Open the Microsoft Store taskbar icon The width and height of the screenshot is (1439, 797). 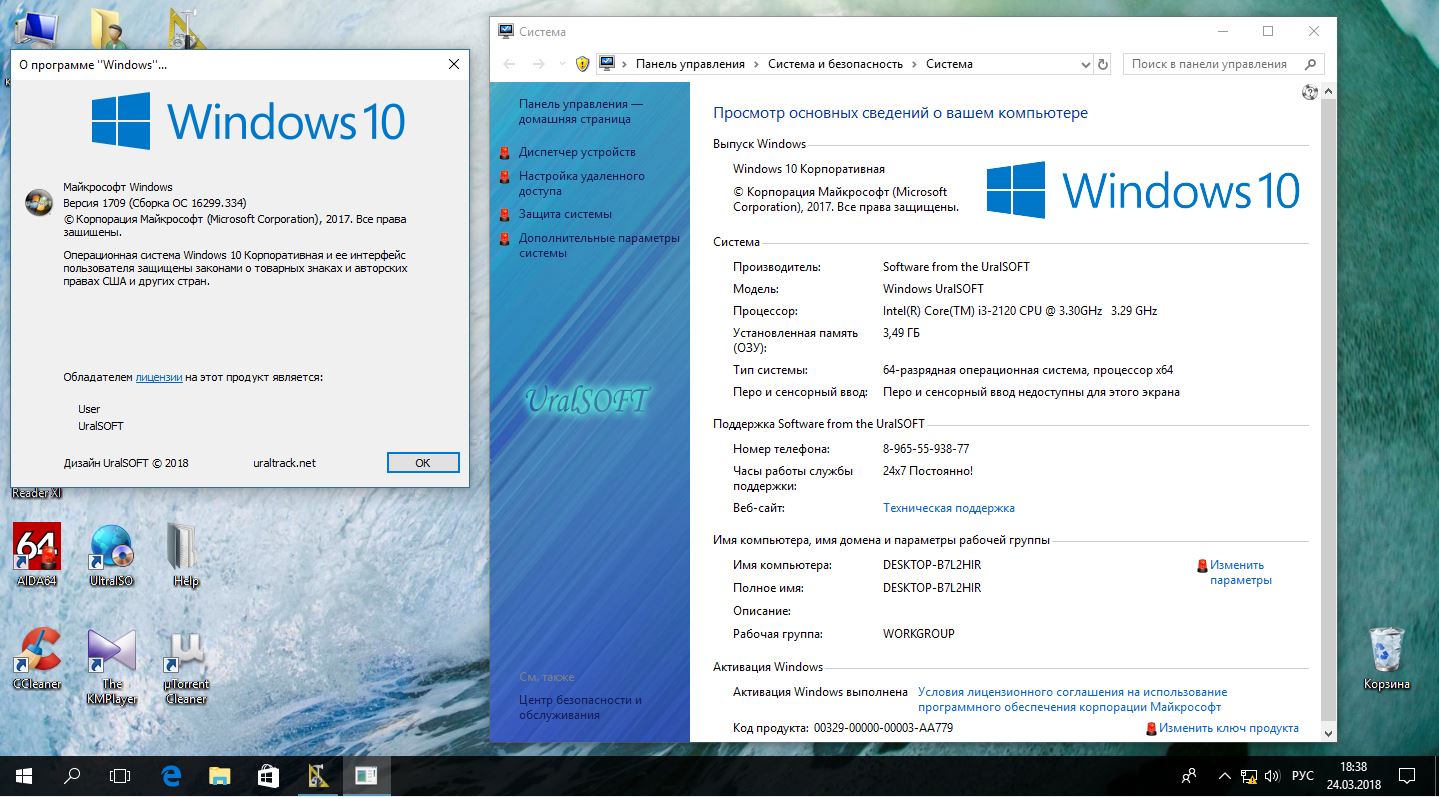pyautogui.click(x=267, y=775)
